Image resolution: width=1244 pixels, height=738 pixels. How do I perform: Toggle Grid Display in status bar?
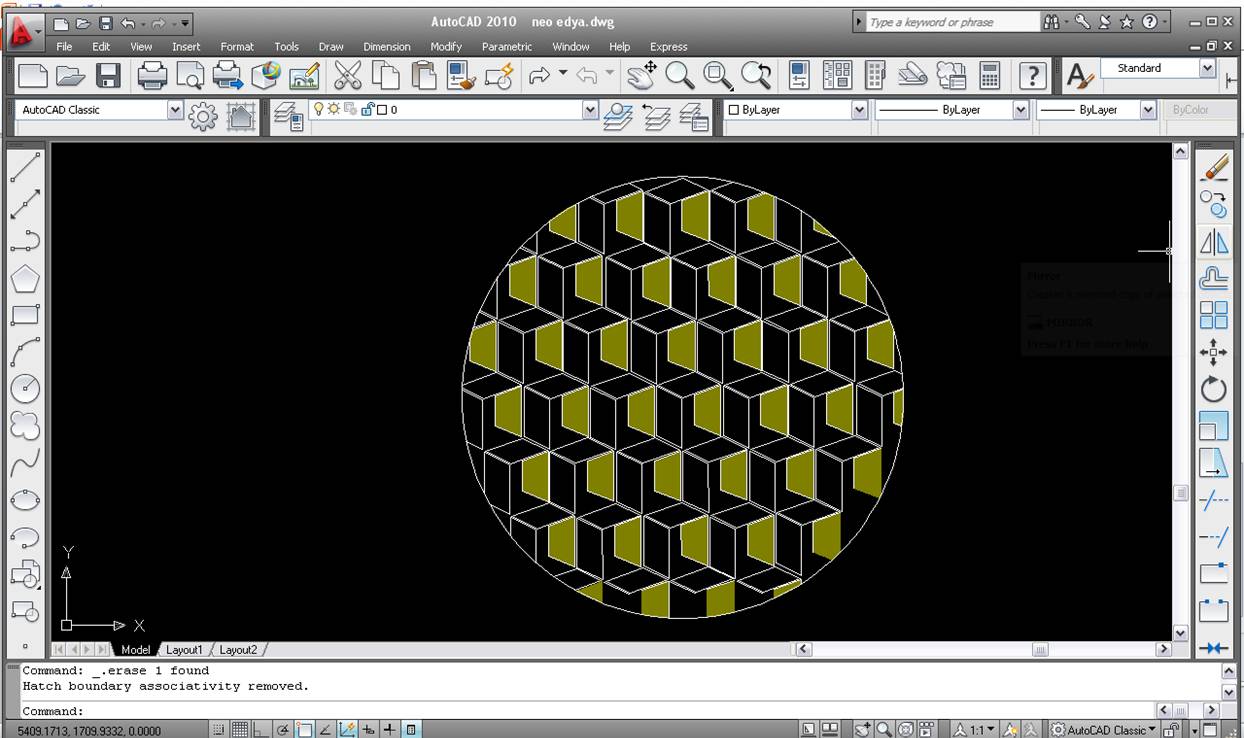click(x=240, y=730)
